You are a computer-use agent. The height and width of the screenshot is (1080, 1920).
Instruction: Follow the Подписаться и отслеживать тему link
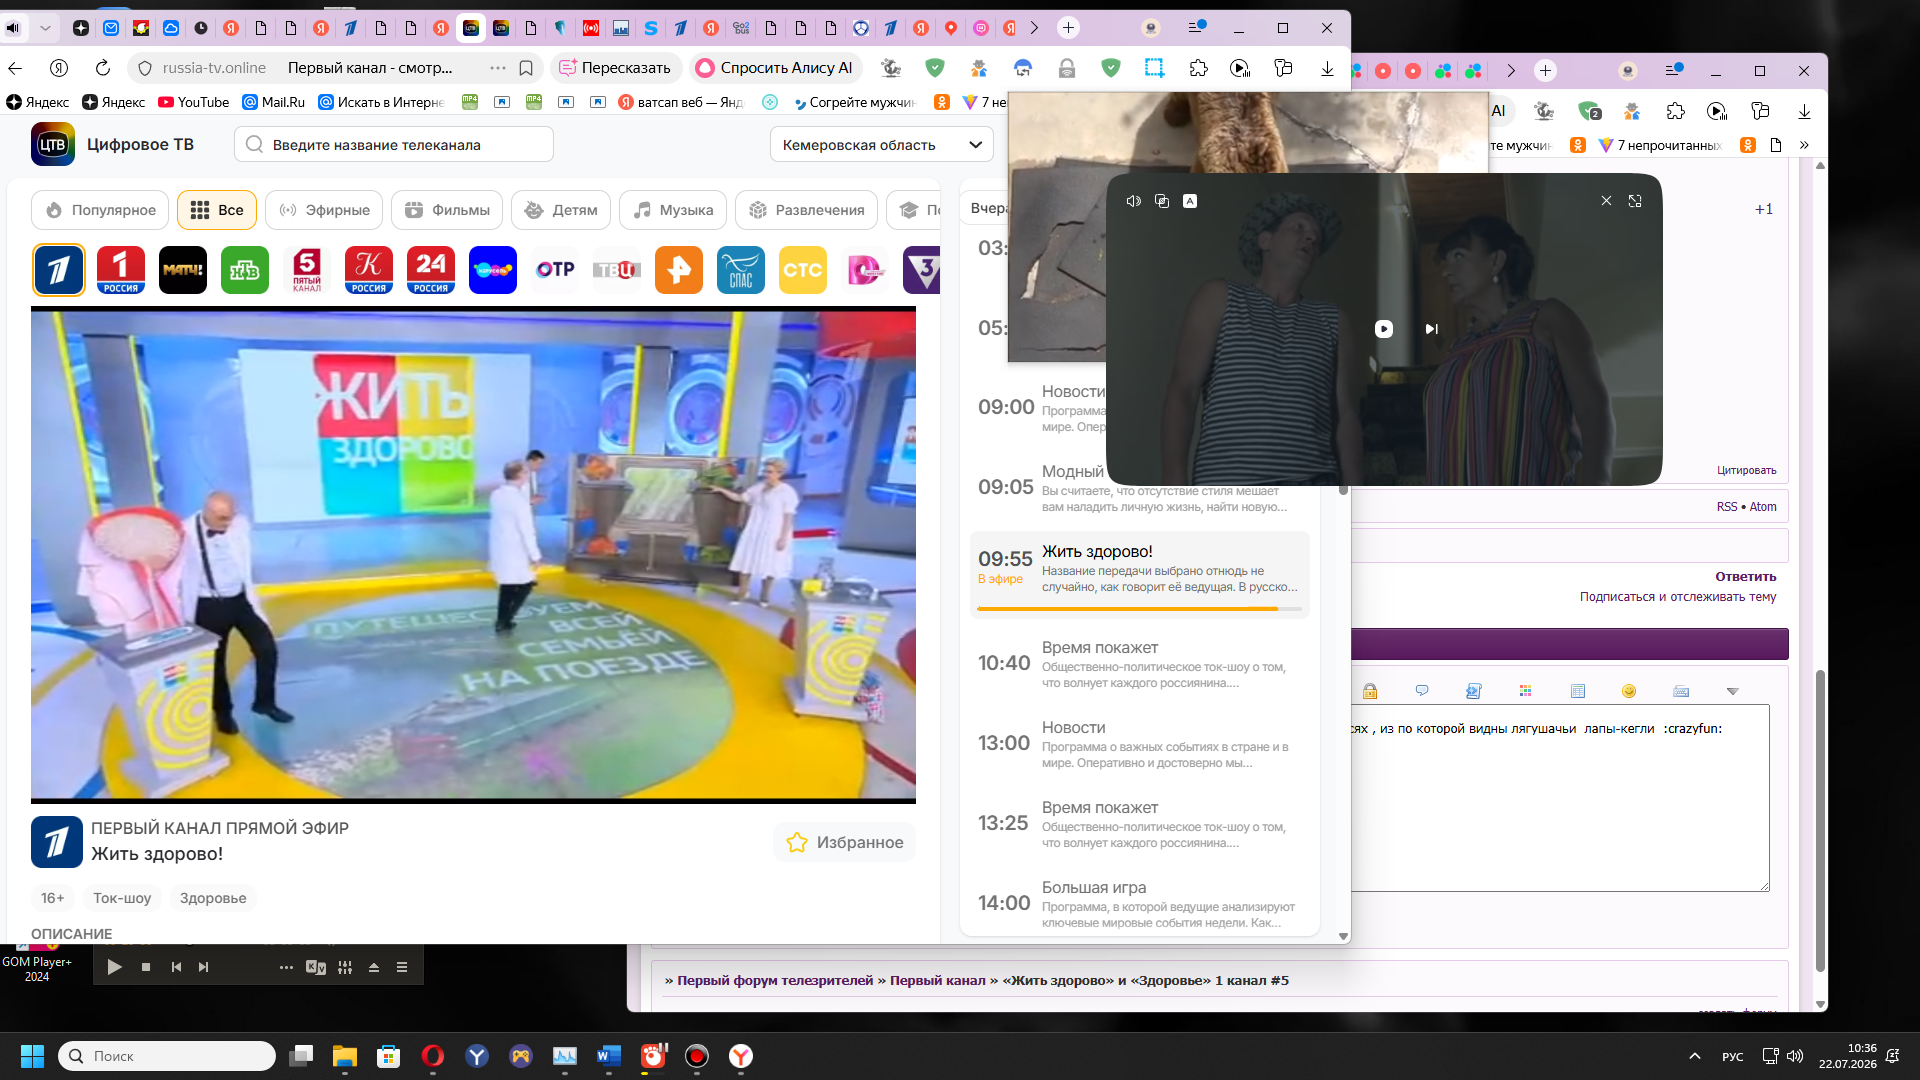click(x=1678, y=597)
